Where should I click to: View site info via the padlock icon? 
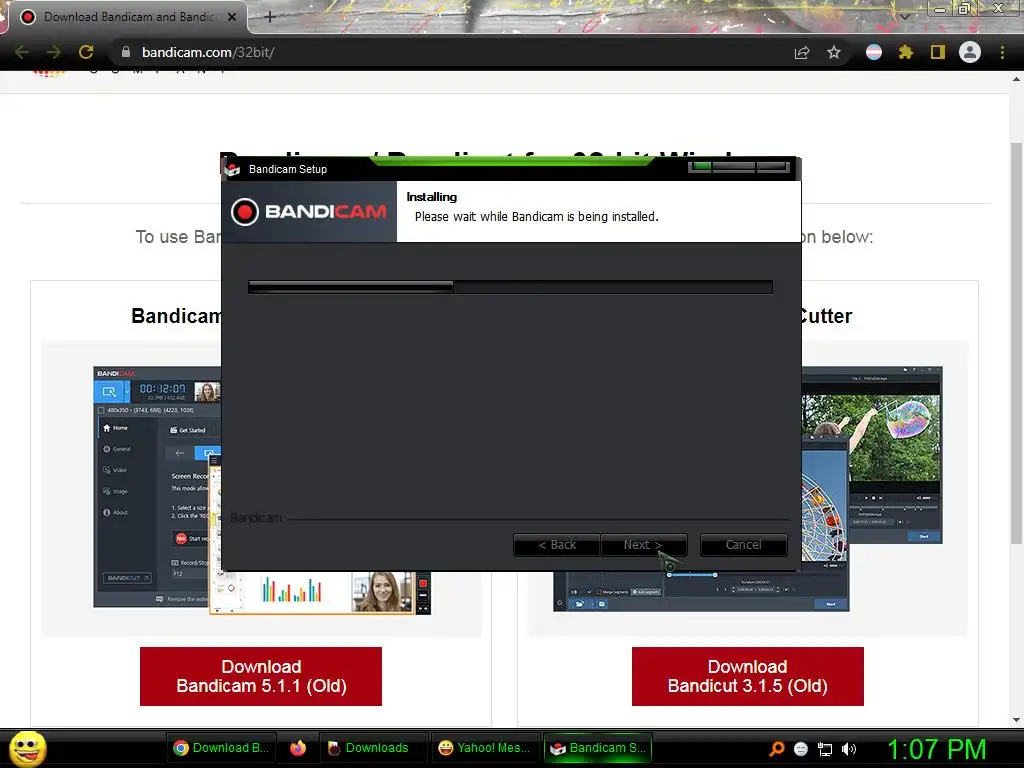point(126,52)
